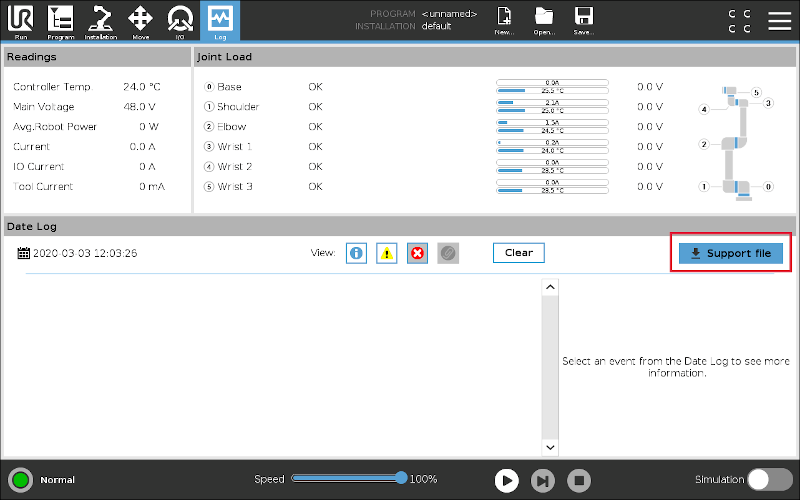Select the Move tab icon
This screenshot has height=500, width=800.
(x=141, y=20)
